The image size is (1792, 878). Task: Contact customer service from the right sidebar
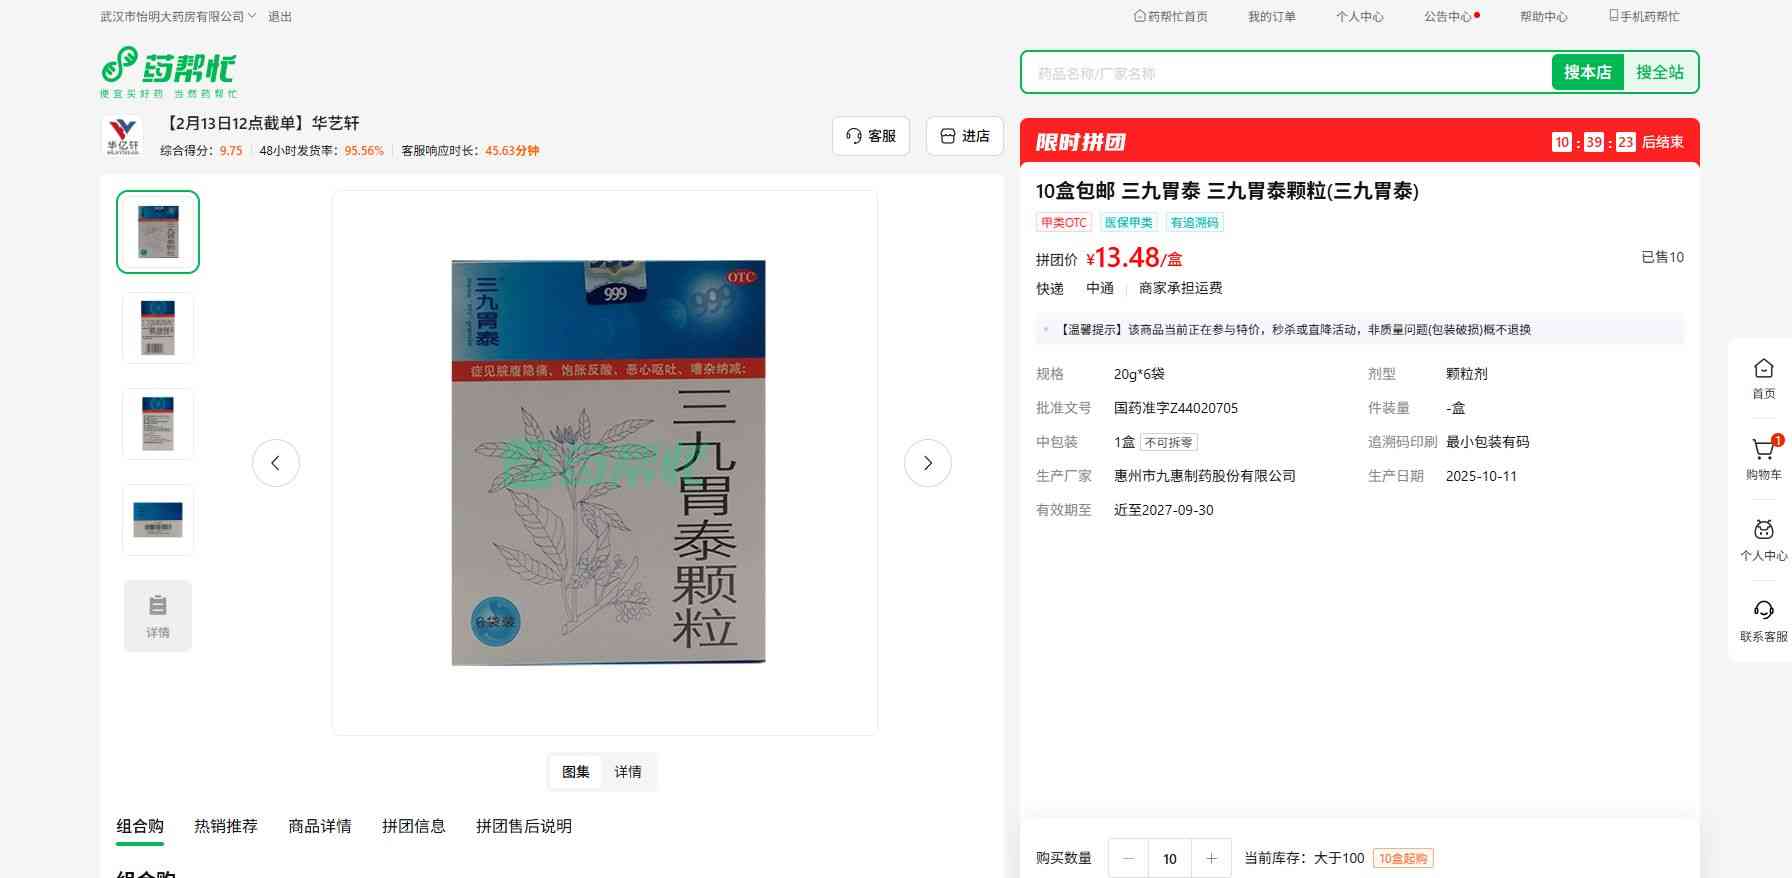1763,620
